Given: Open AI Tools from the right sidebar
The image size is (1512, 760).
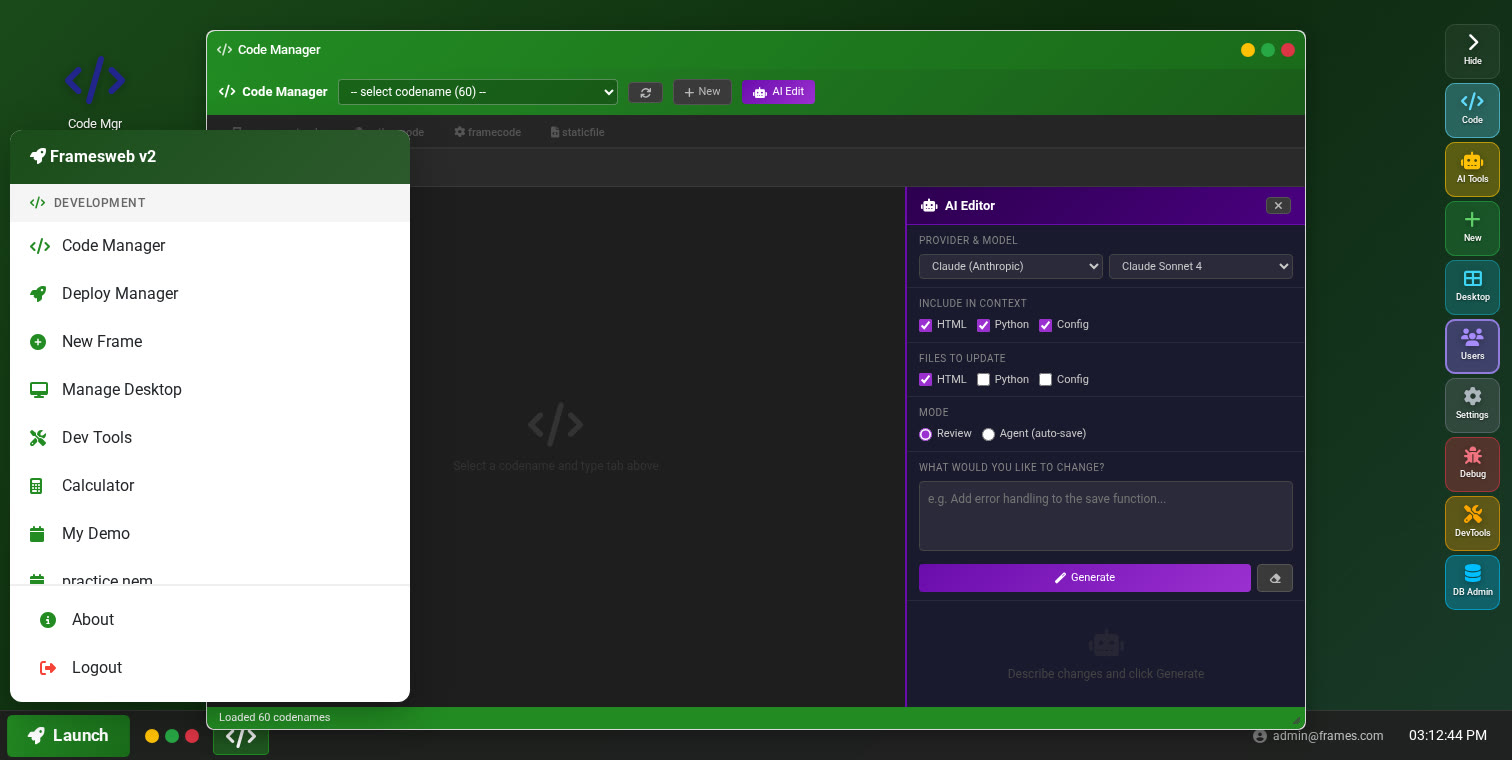Looking at the screenshot, I should [1471, 169].
